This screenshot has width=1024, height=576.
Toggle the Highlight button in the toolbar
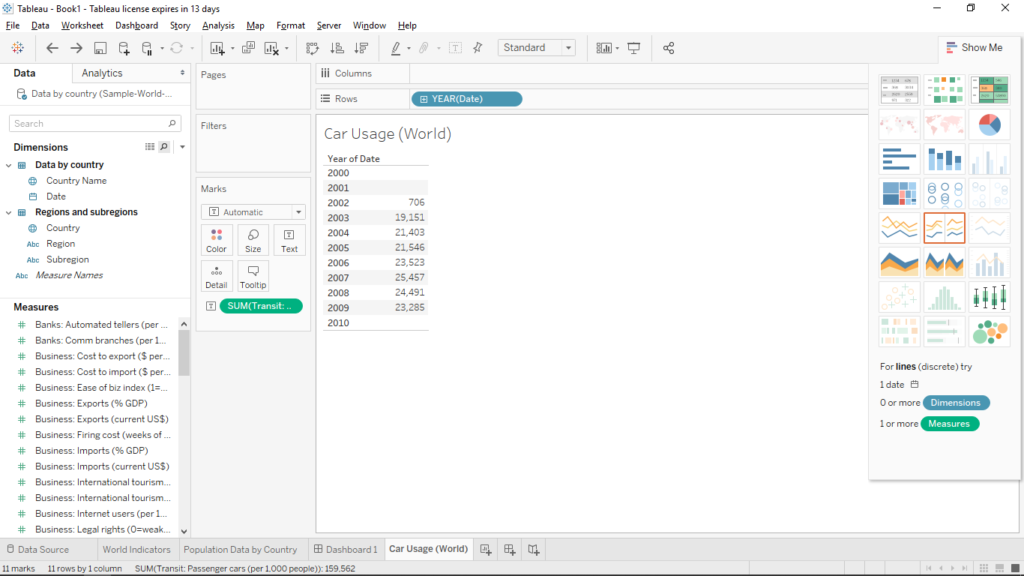coord(396,47)
